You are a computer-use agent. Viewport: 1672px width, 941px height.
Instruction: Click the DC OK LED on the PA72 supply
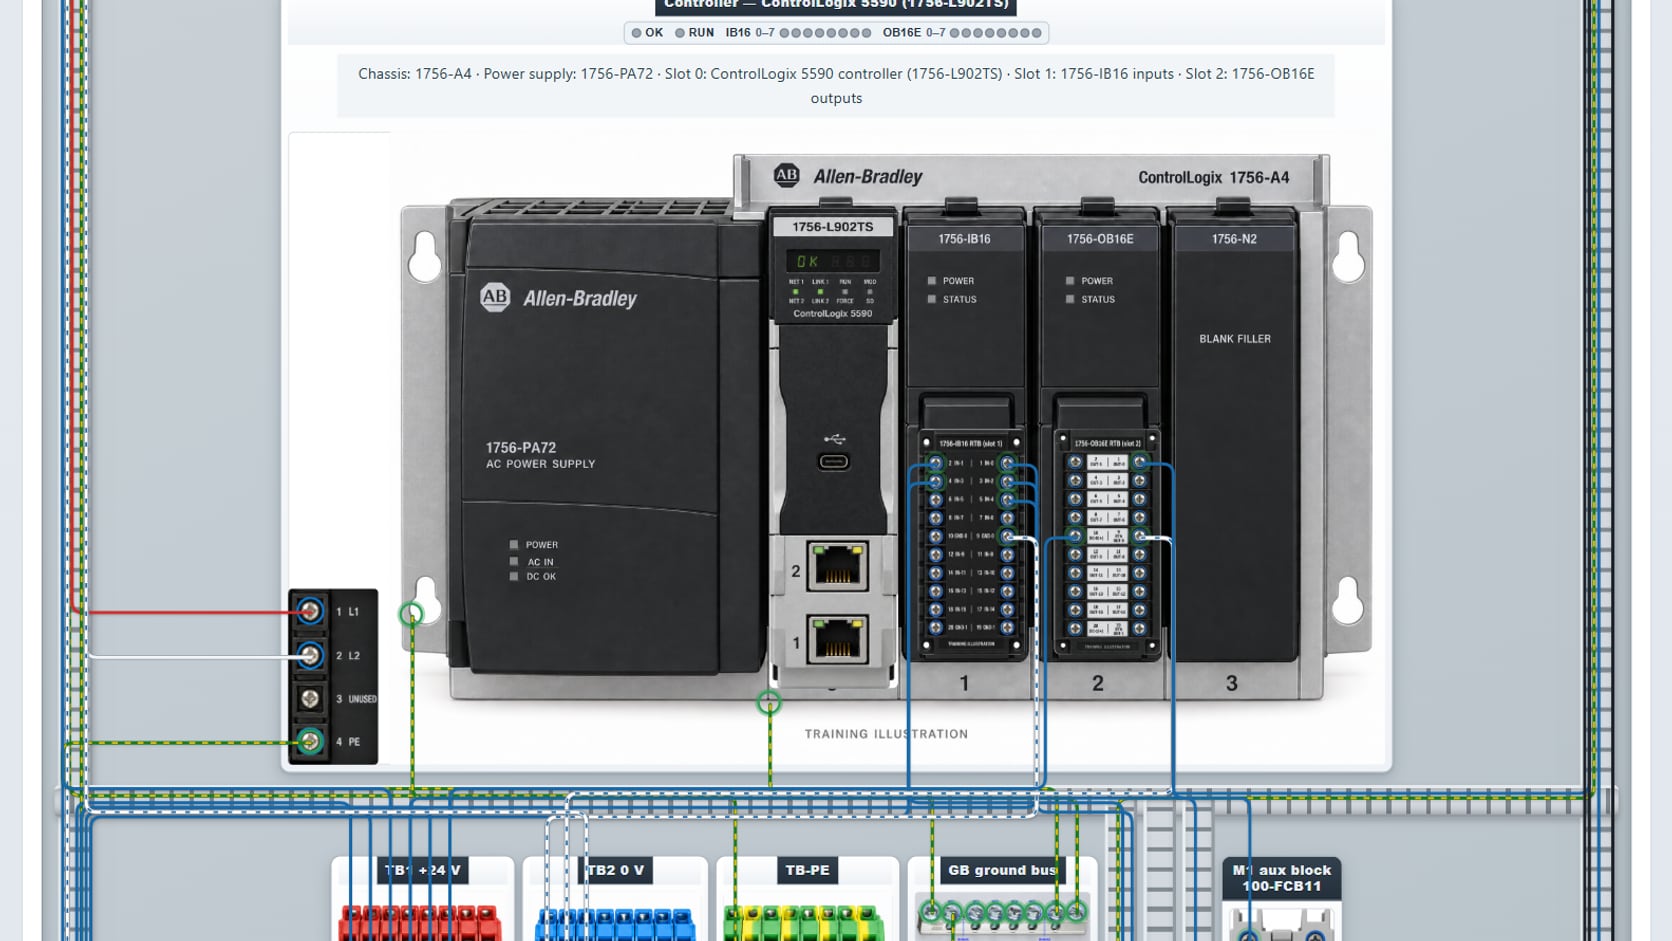pyautogui.click(x=514, y=576)
